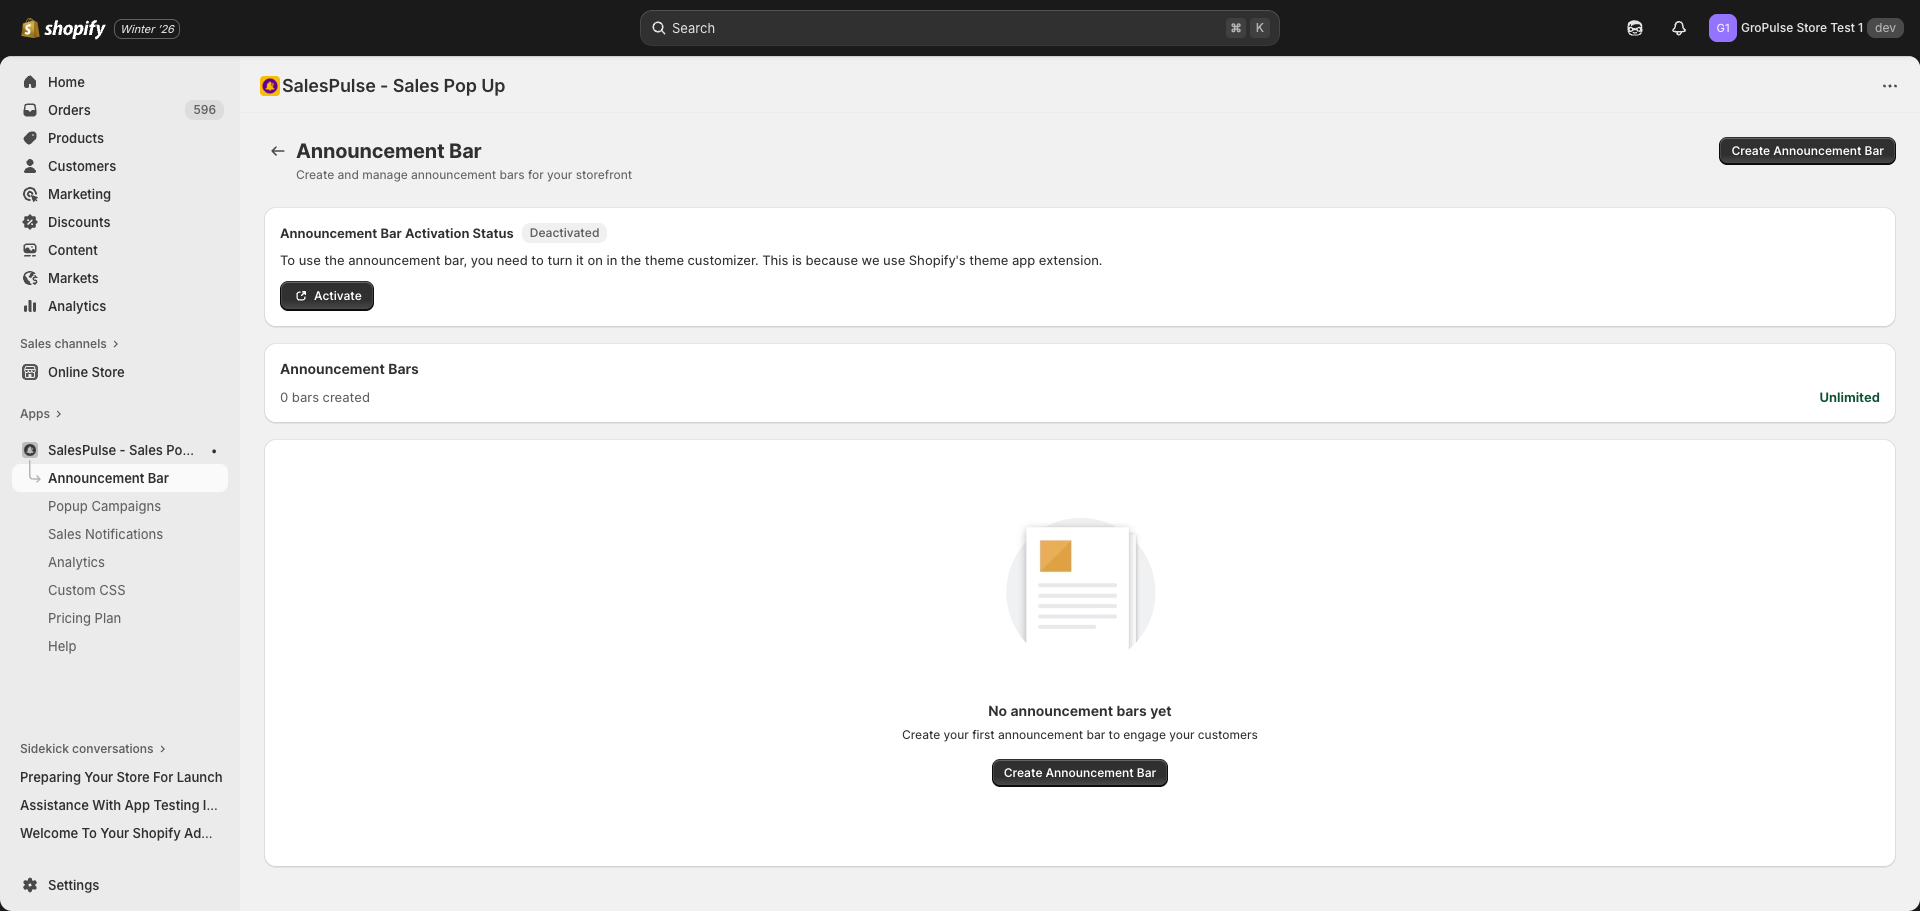Image resolution: width=1920 pixels, height=911 pixels.
Task: Open the Discounts section
Action: (x=78, y=222)
